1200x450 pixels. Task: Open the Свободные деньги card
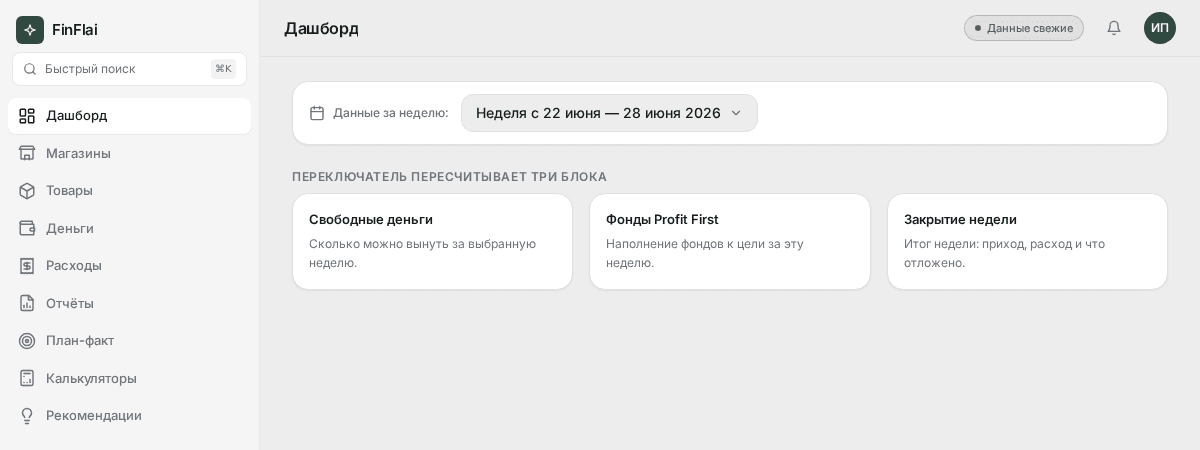432,242
